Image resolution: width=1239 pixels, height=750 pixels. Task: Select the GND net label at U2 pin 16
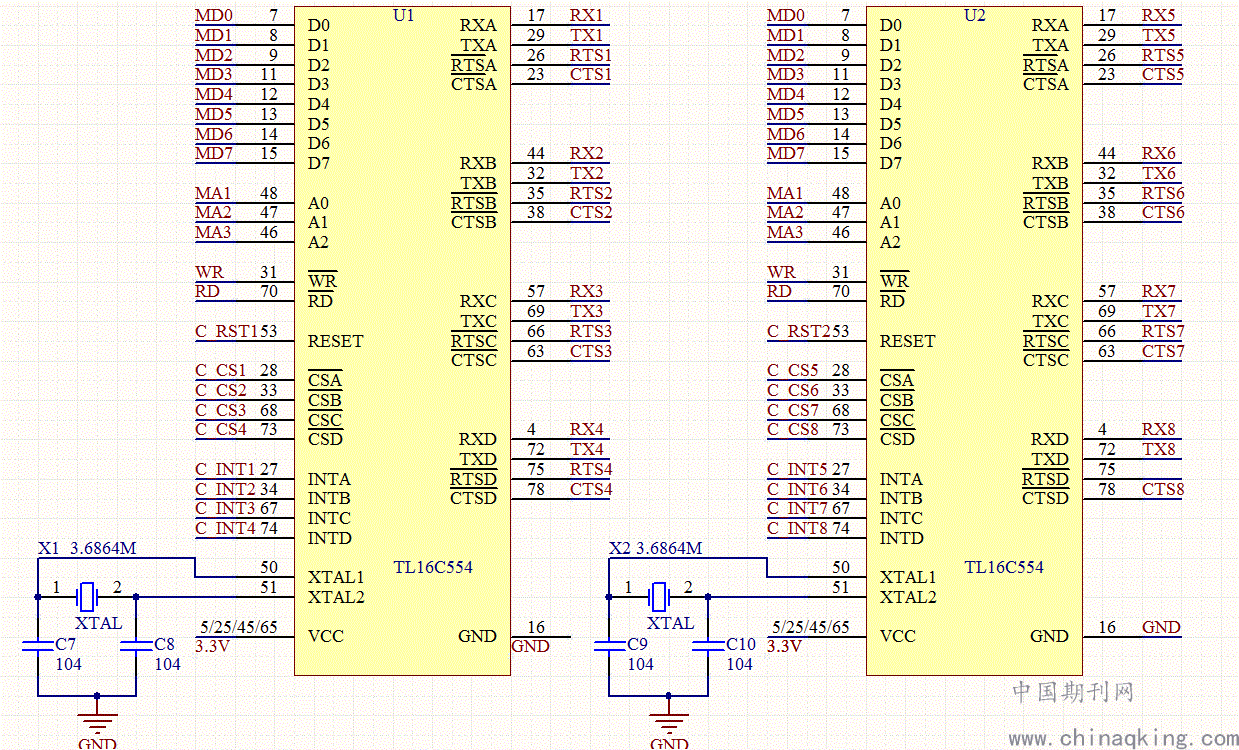pyautogui.click(x=1161, y=627)
